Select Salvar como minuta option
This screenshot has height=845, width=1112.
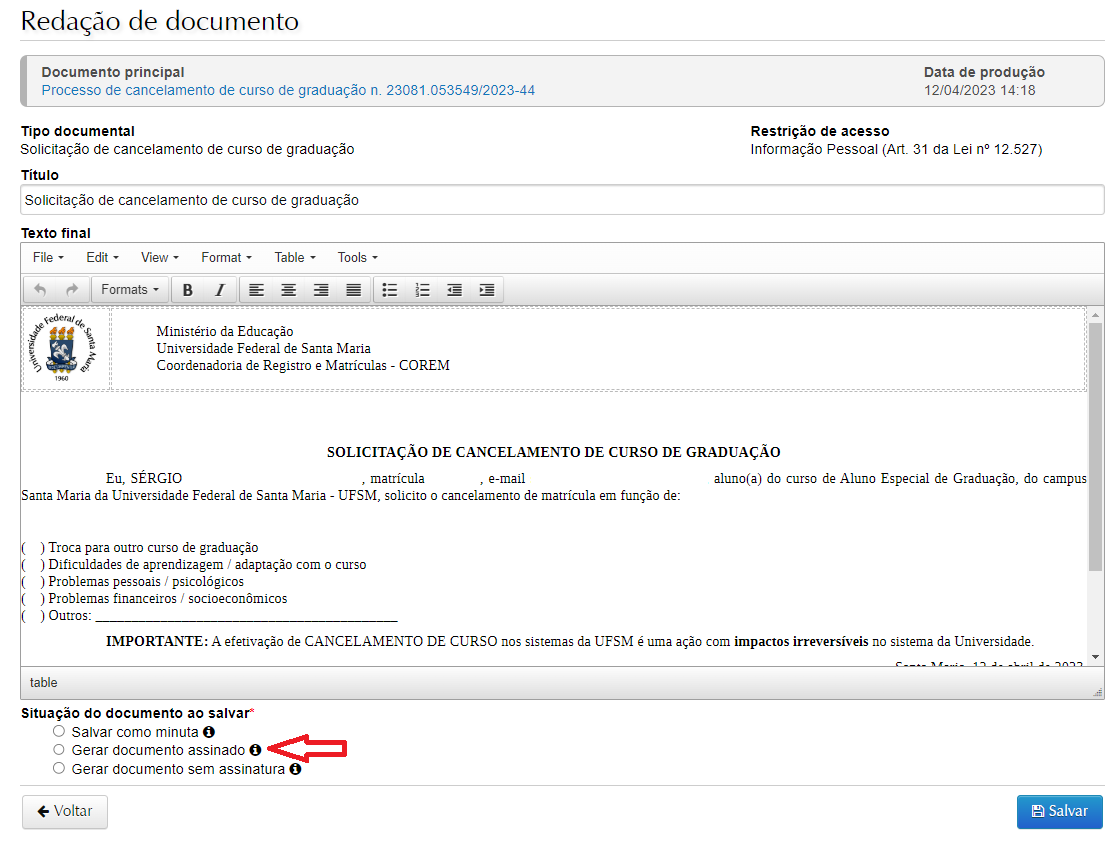[59, 732]
